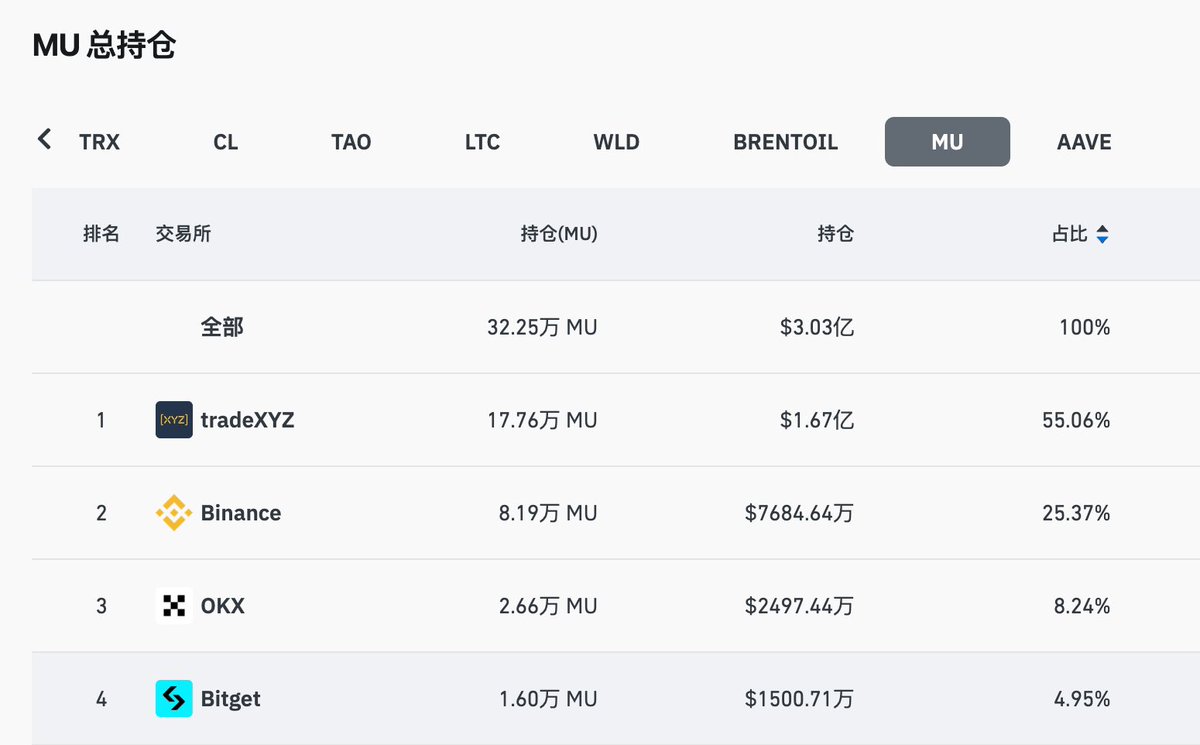Click the $2497.44万 value cell
The image size is (1200, 745).
800,606
